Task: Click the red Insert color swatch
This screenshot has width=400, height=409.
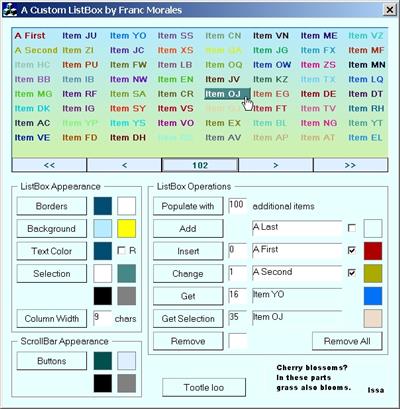Action: coord(373,251)
